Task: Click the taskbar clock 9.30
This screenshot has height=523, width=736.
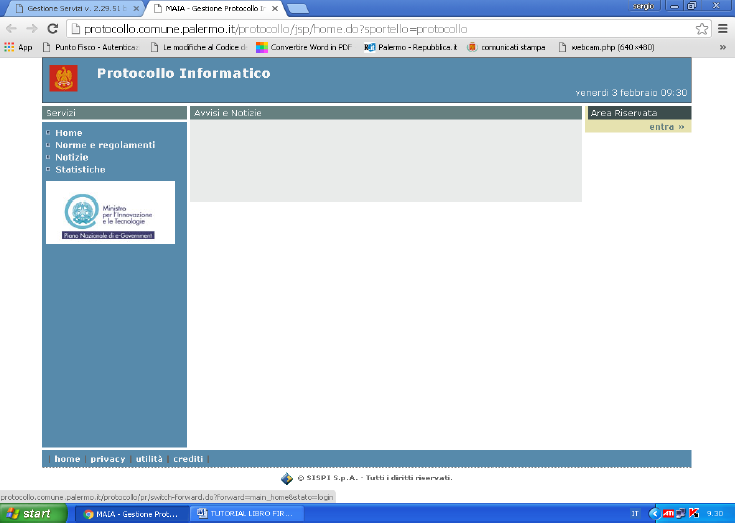Action: pyautogui.click(x=715, y=514)
